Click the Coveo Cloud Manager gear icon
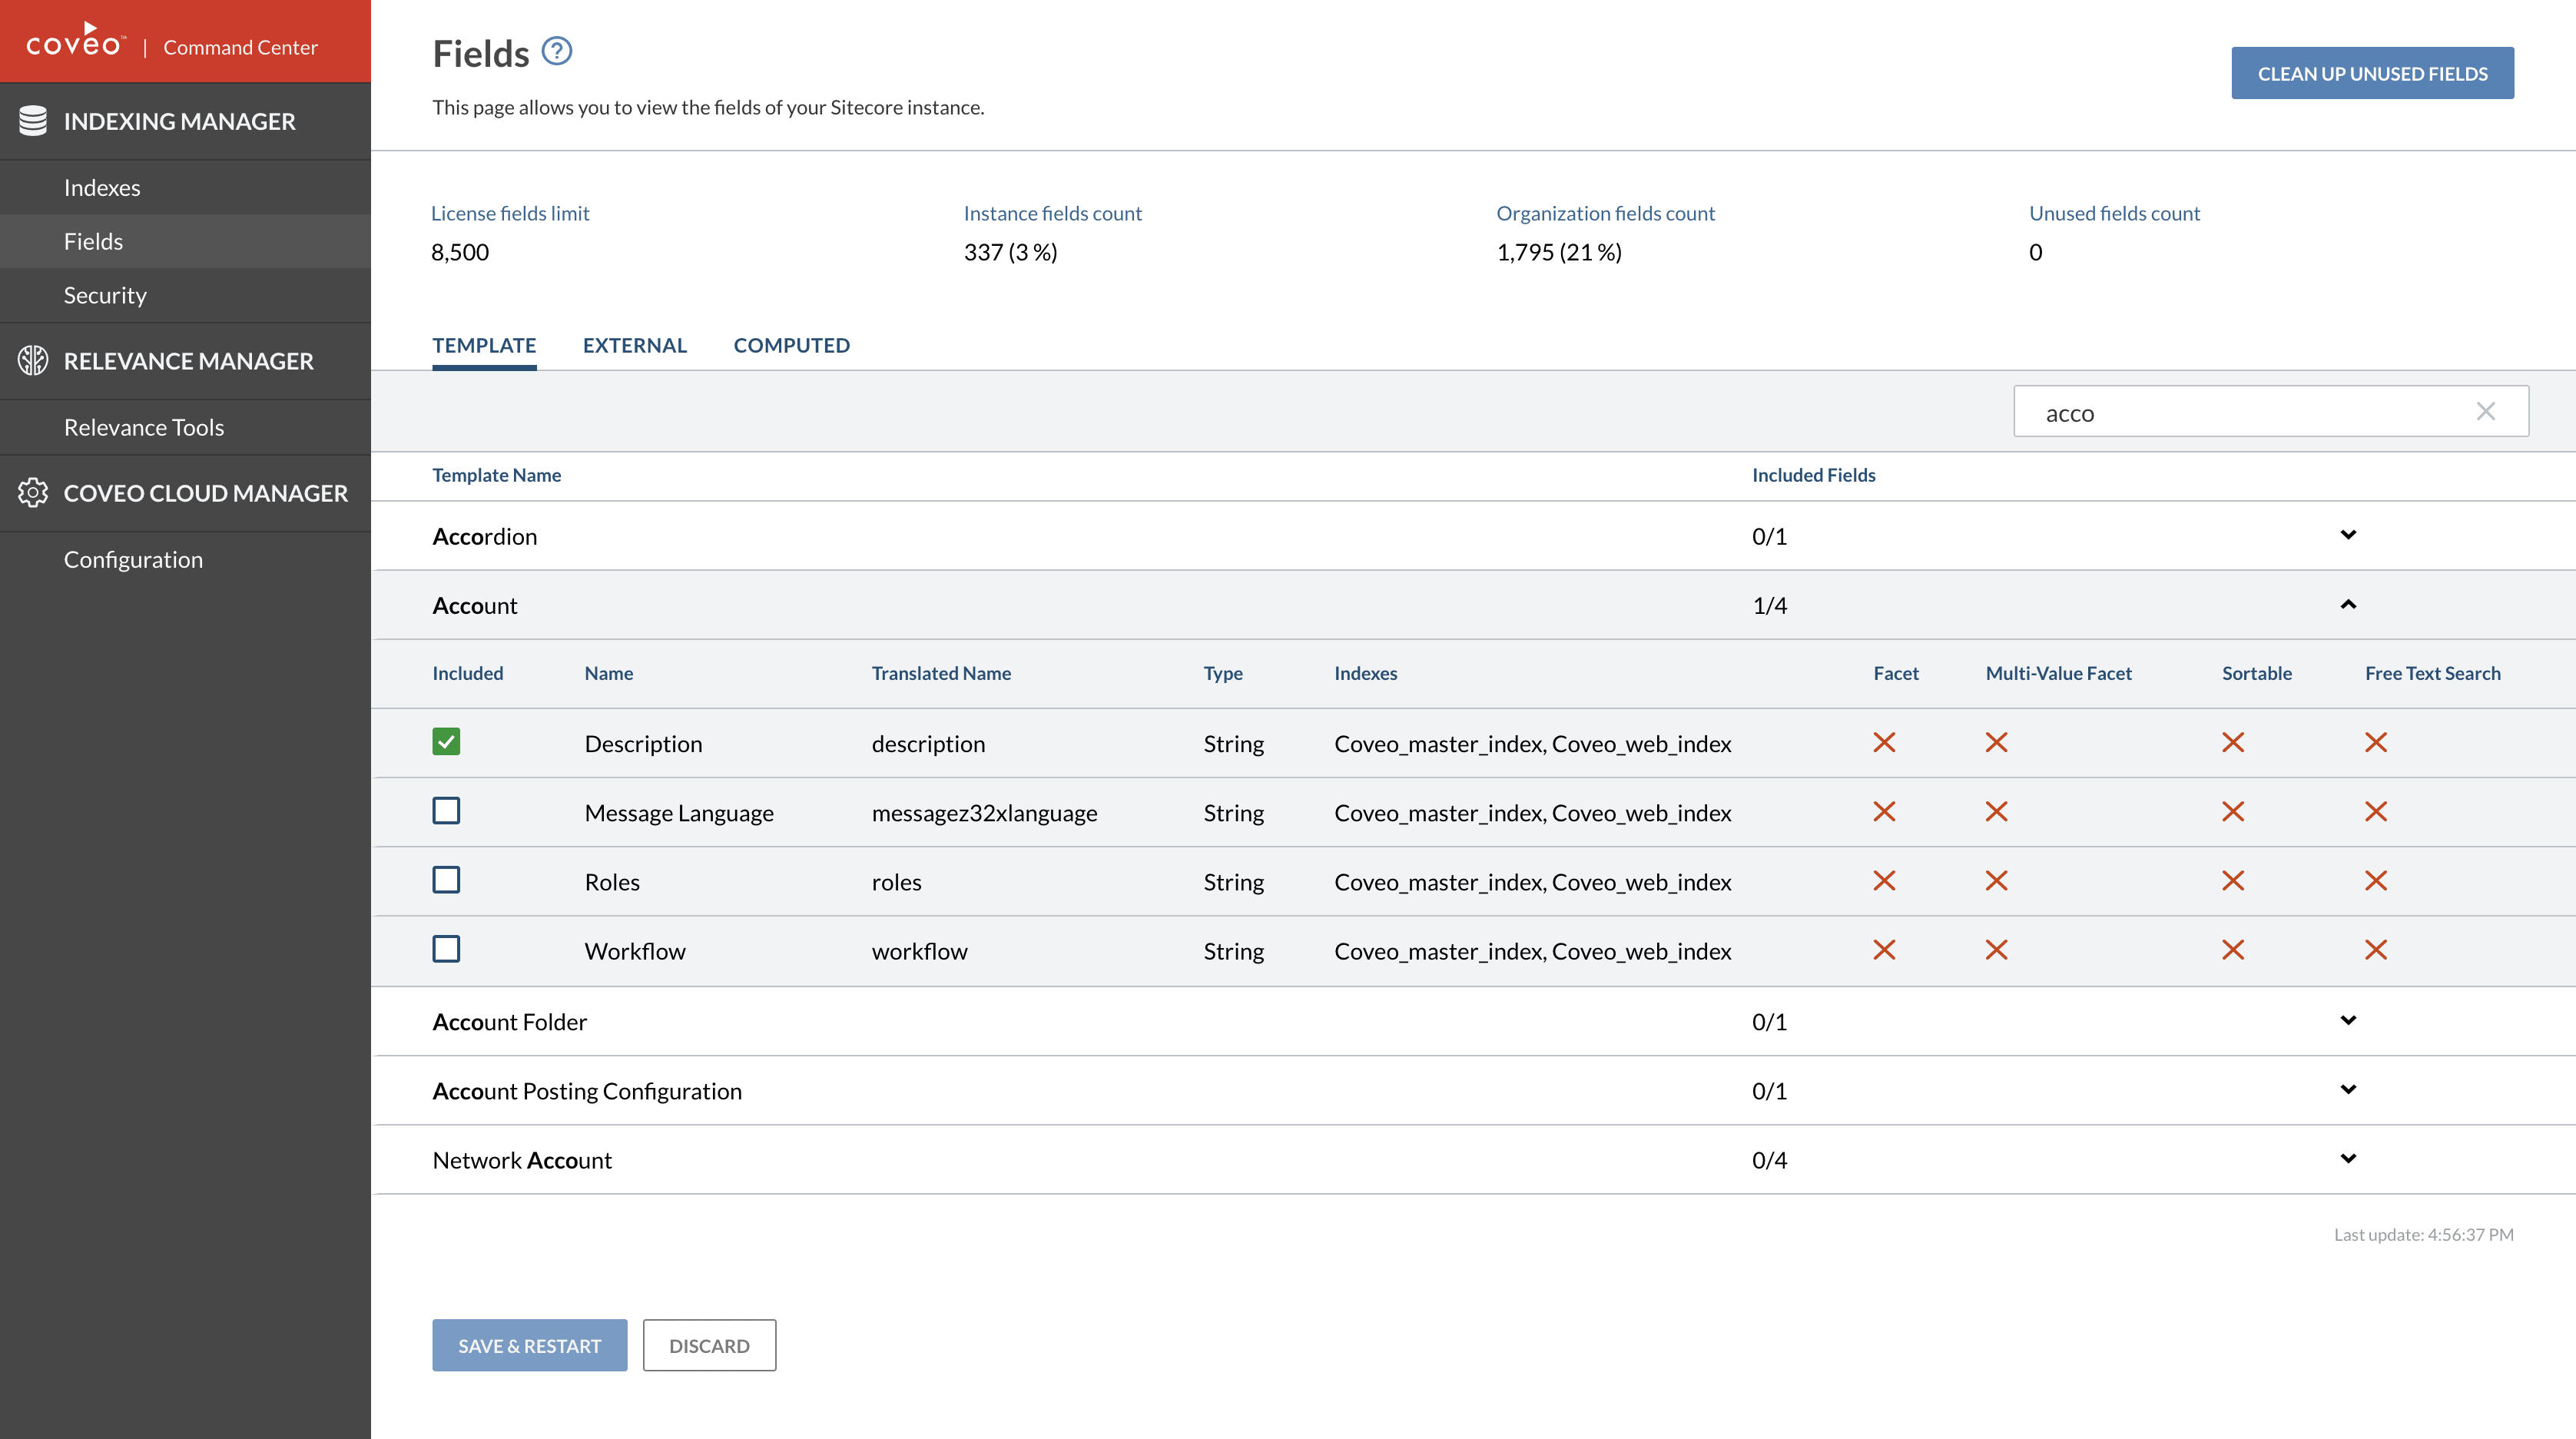This screenshot has width=2576, height=1439. coord(33,493)
